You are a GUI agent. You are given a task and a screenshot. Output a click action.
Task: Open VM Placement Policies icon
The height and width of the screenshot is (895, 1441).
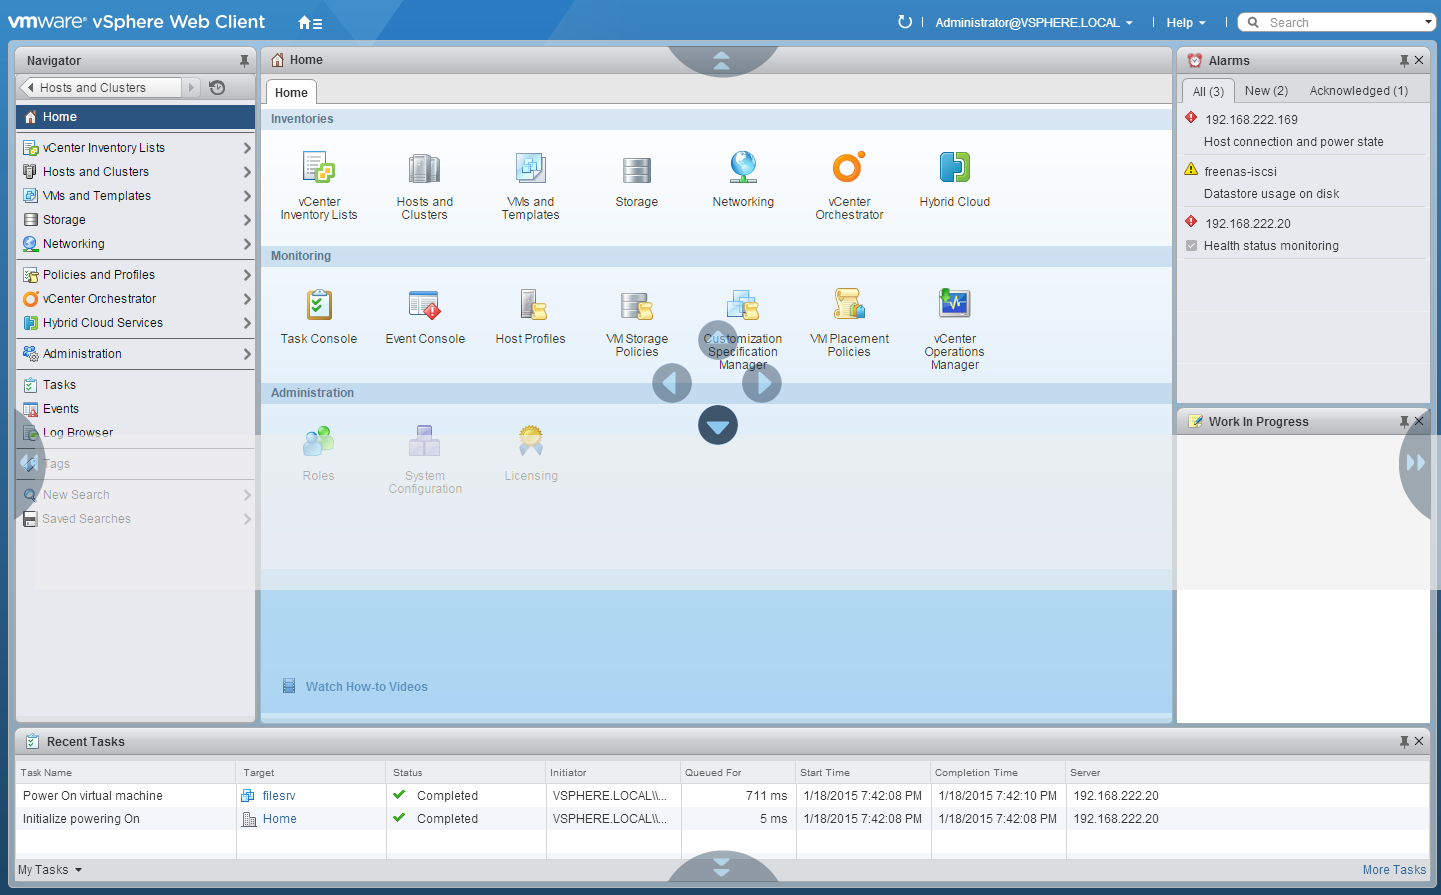coord(849,304)
